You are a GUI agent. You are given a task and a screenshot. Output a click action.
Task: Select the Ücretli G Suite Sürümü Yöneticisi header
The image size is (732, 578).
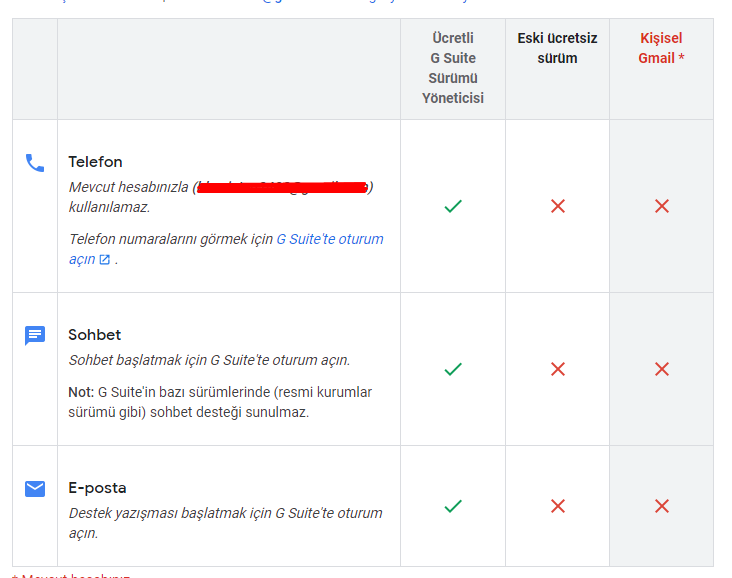pos(453,68)
